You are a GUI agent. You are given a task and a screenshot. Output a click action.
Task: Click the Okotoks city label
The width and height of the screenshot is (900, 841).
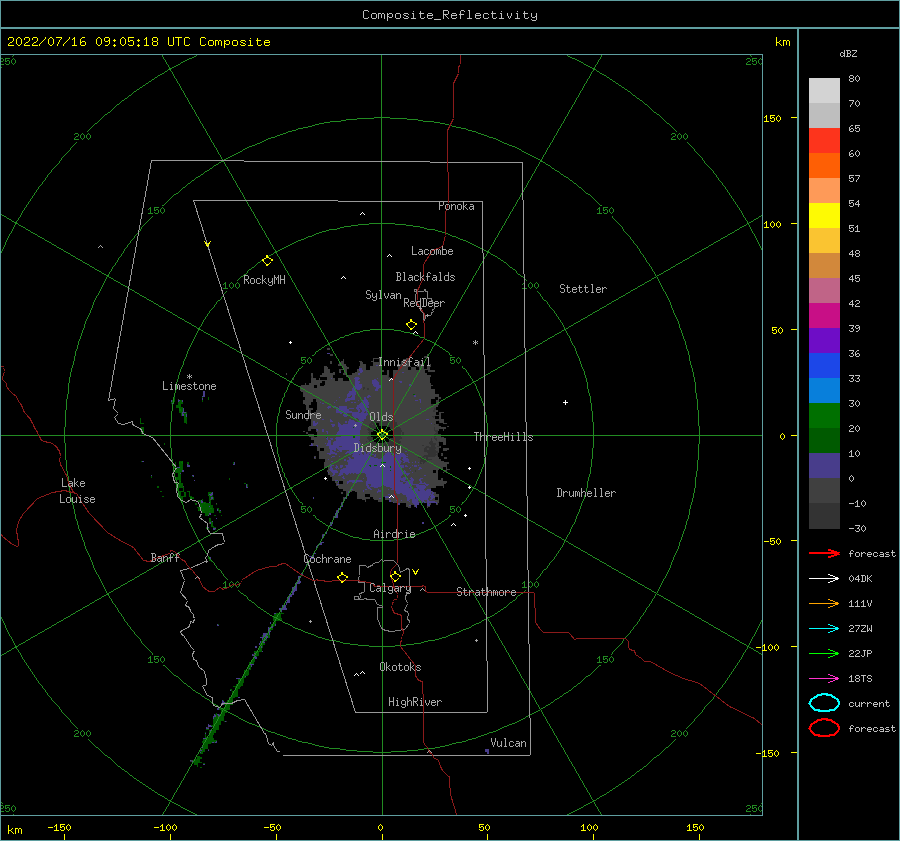tap(400, 668)
